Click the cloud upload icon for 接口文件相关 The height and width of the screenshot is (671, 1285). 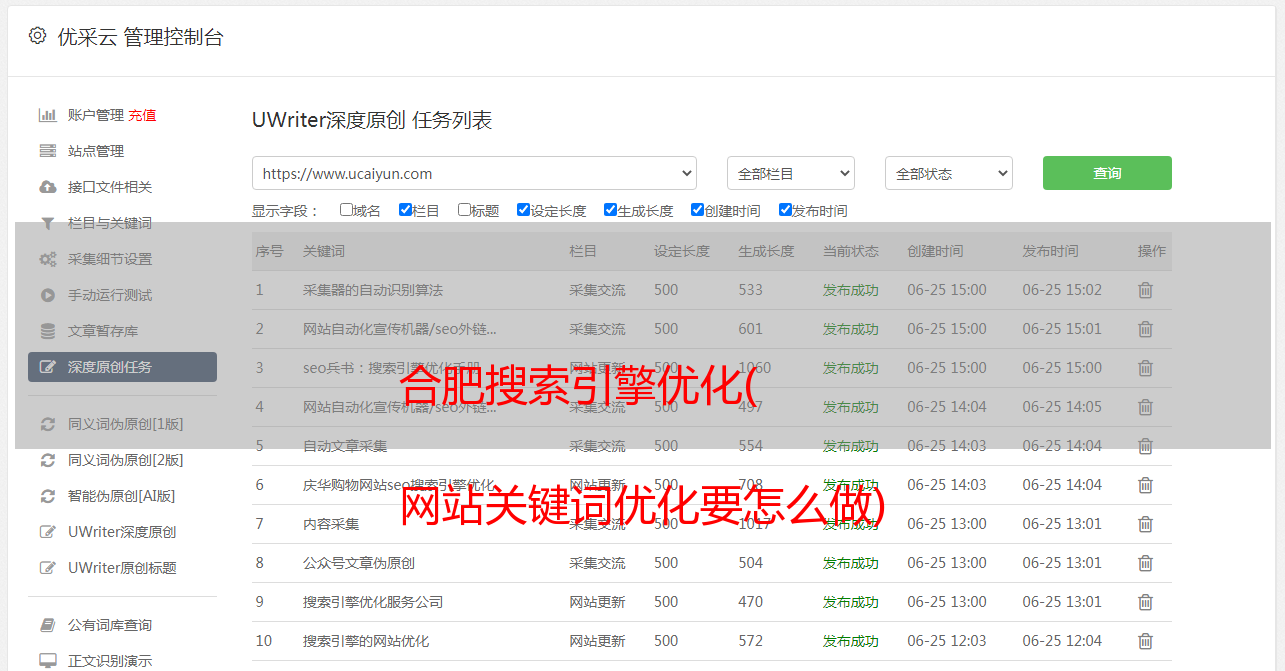[47, 187]
